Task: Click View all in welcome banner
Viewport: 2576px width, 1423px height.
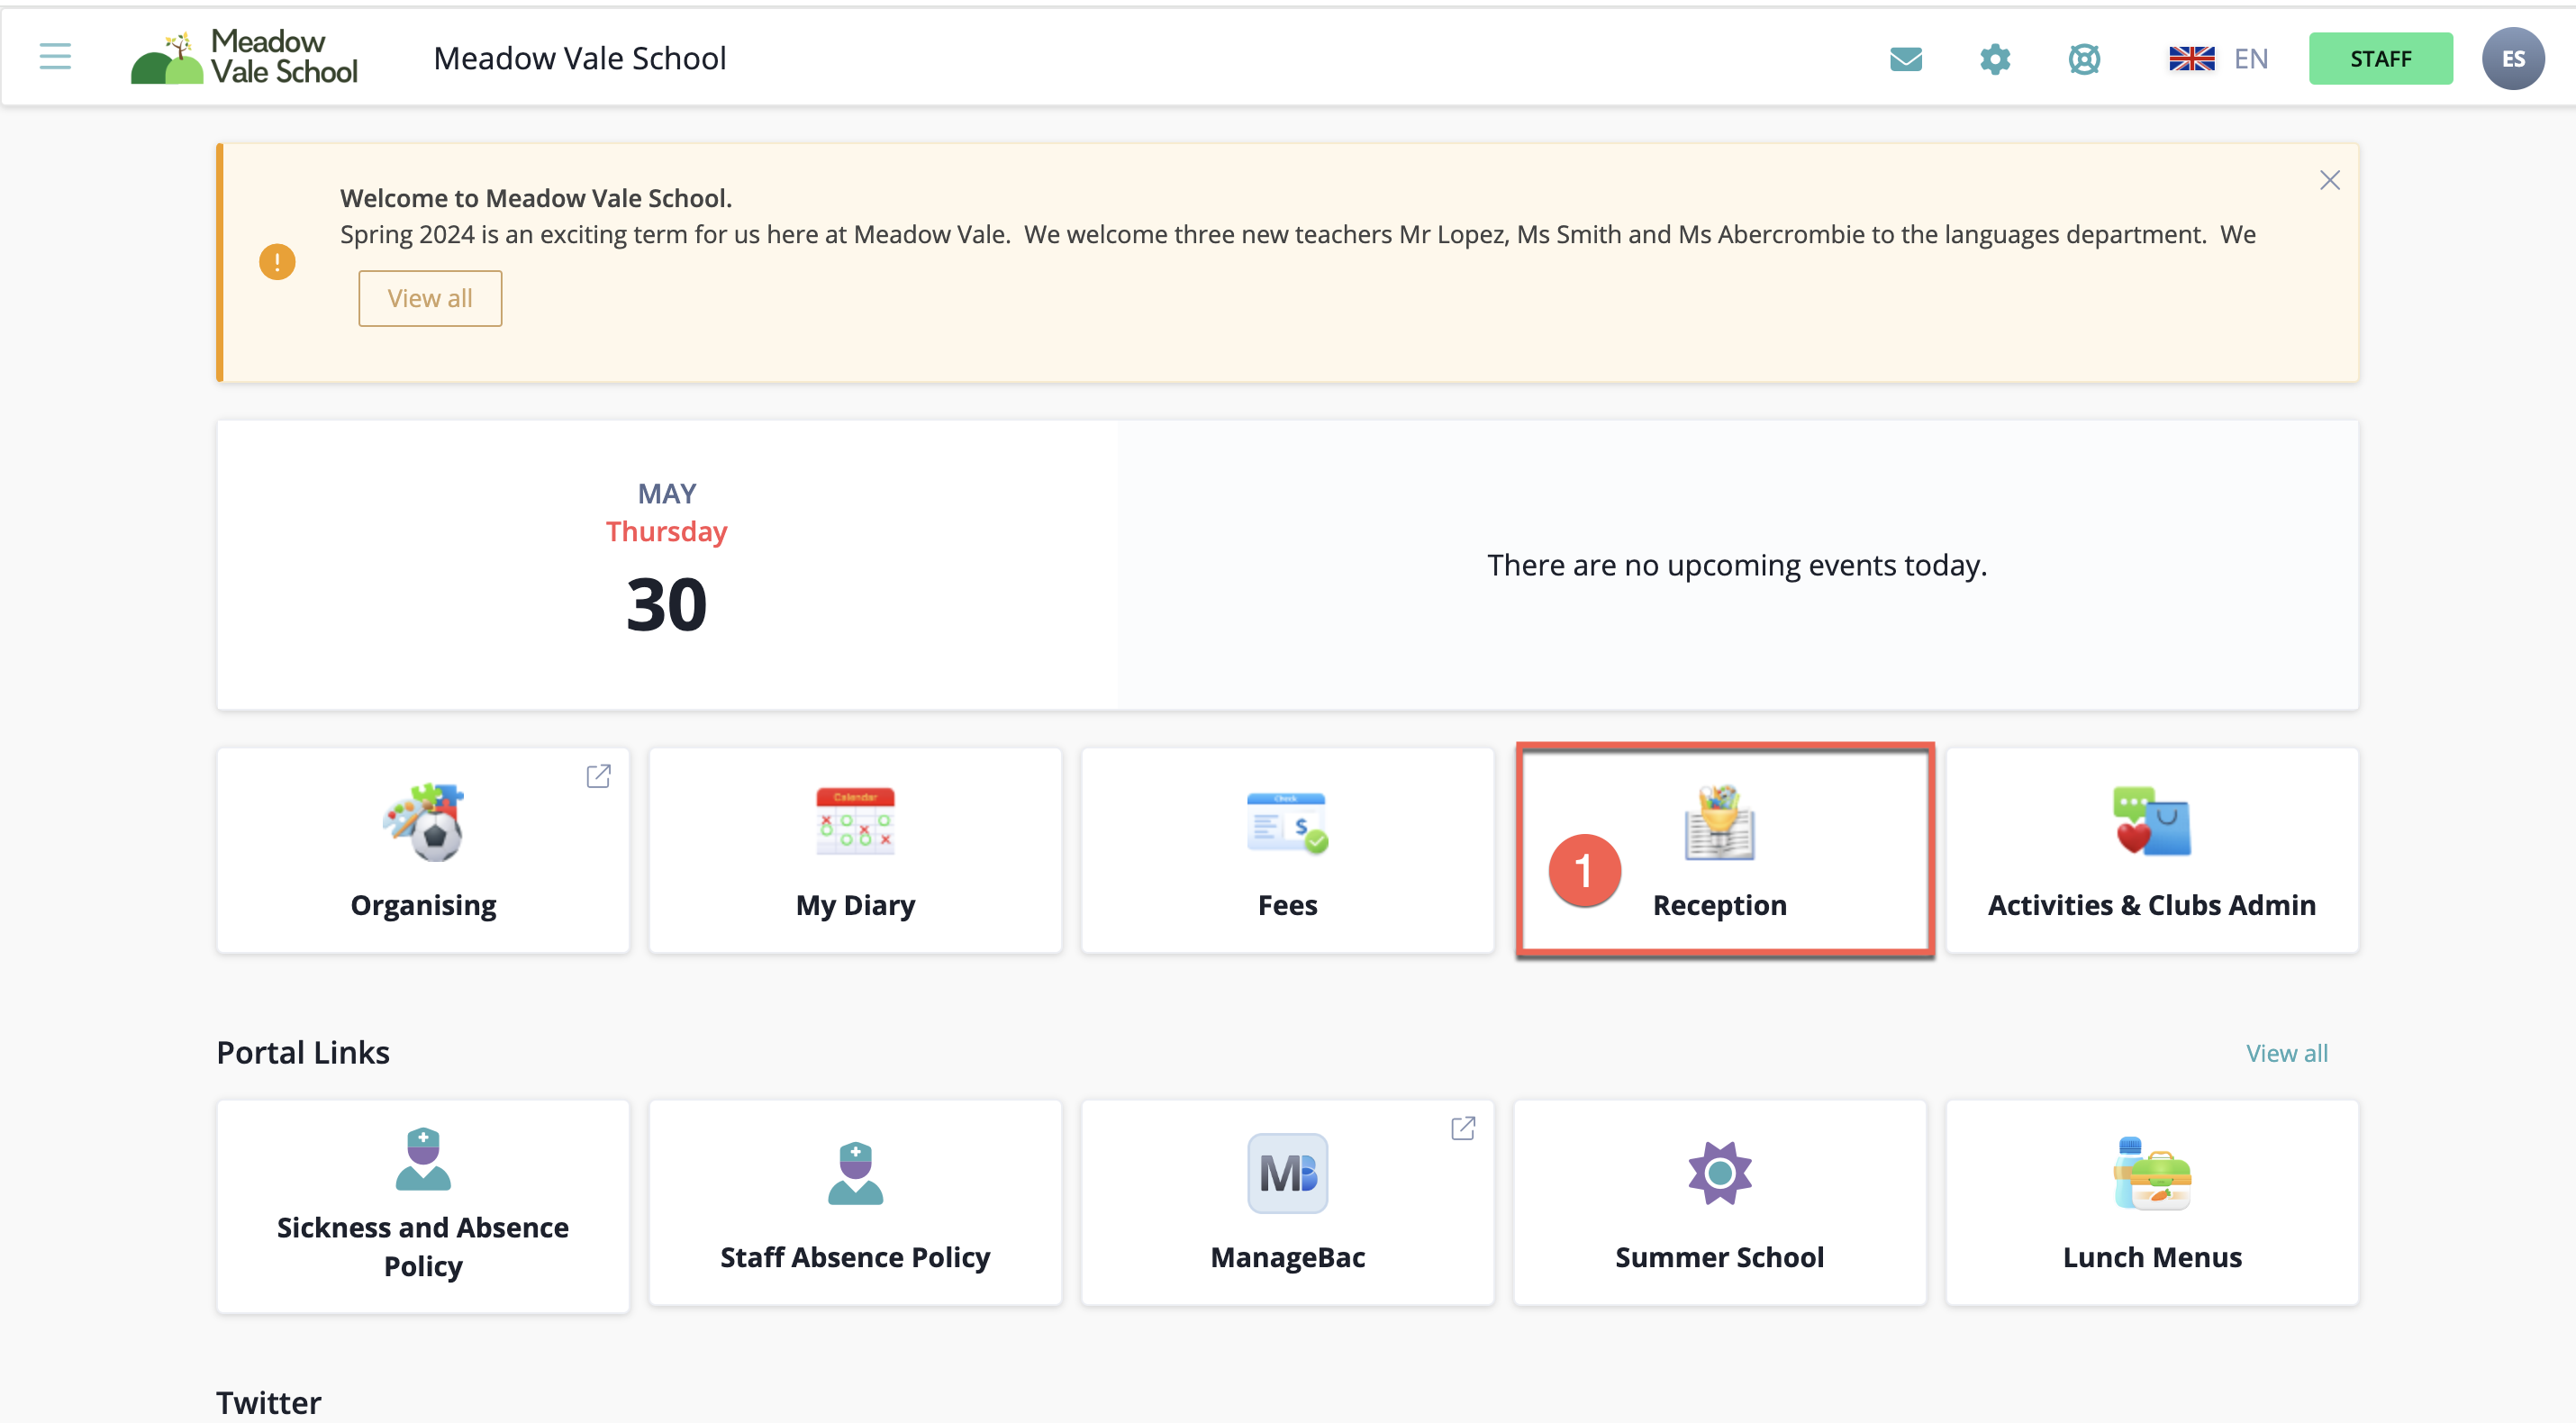Action: 430,298
